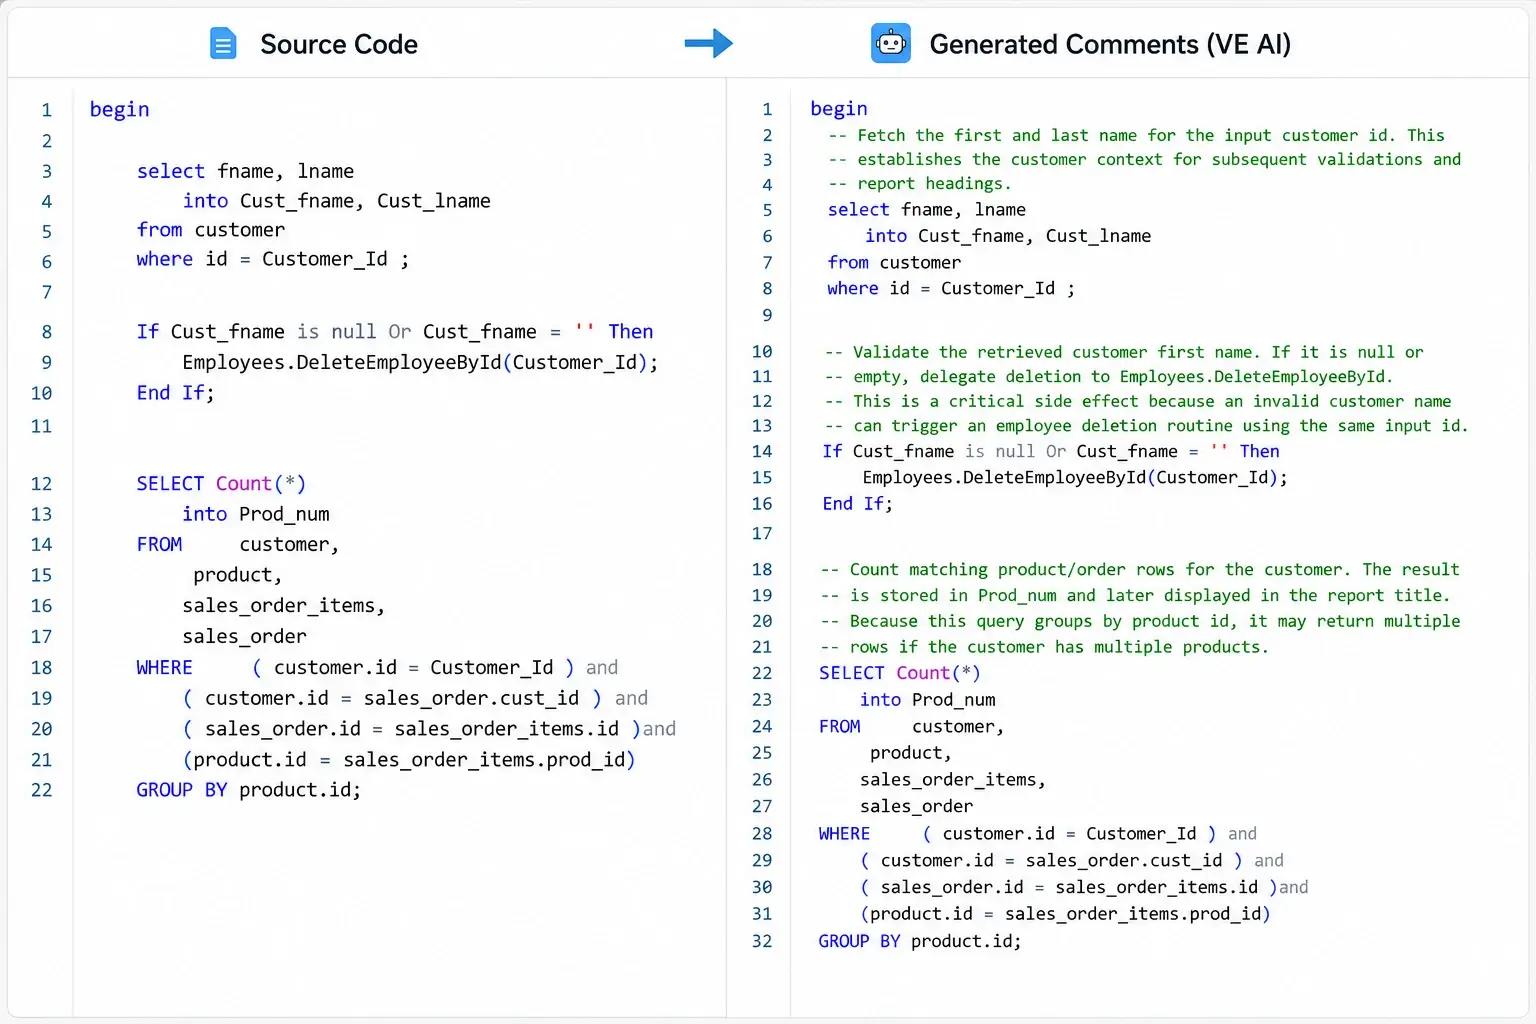Click 'GROUP BY product.id;' in Source Code panel
Viewport: 1536px width, 1024px height.
pyautogui.click(x=248, y=790)
